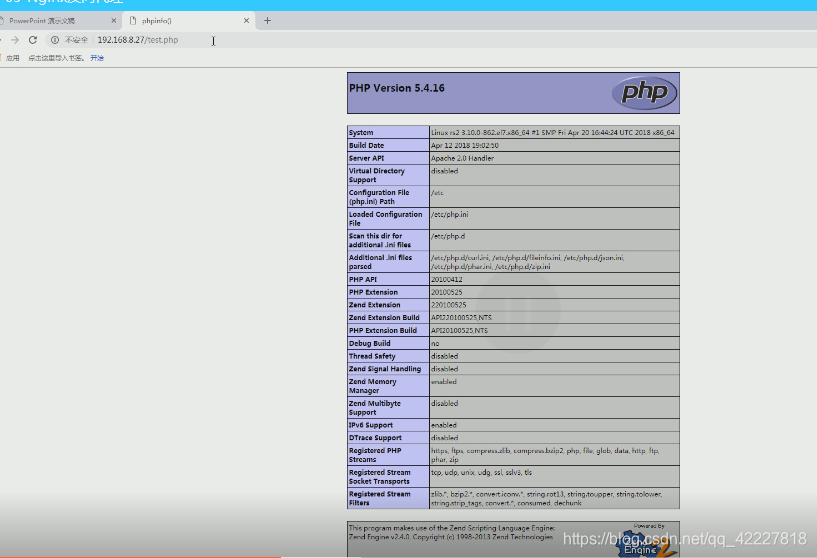Image resolution: width=817 pixels, height=558 pixels.
Task: Click 'tcp, udp, unix, udg, ssl, sslv3, tls' value
Action: tap(481, 473)
